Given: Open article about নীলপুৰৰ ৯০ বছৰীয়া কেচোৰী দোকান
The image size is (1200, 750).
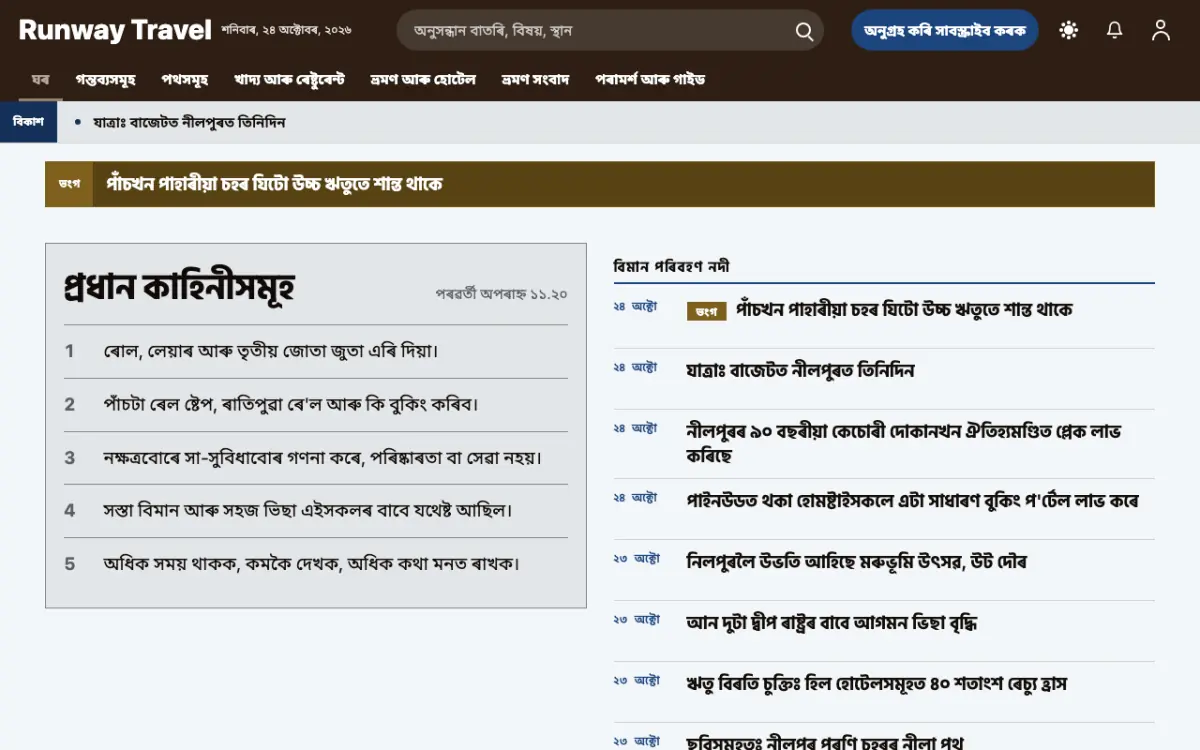Looking at the screenshot, I should [904, 443].
